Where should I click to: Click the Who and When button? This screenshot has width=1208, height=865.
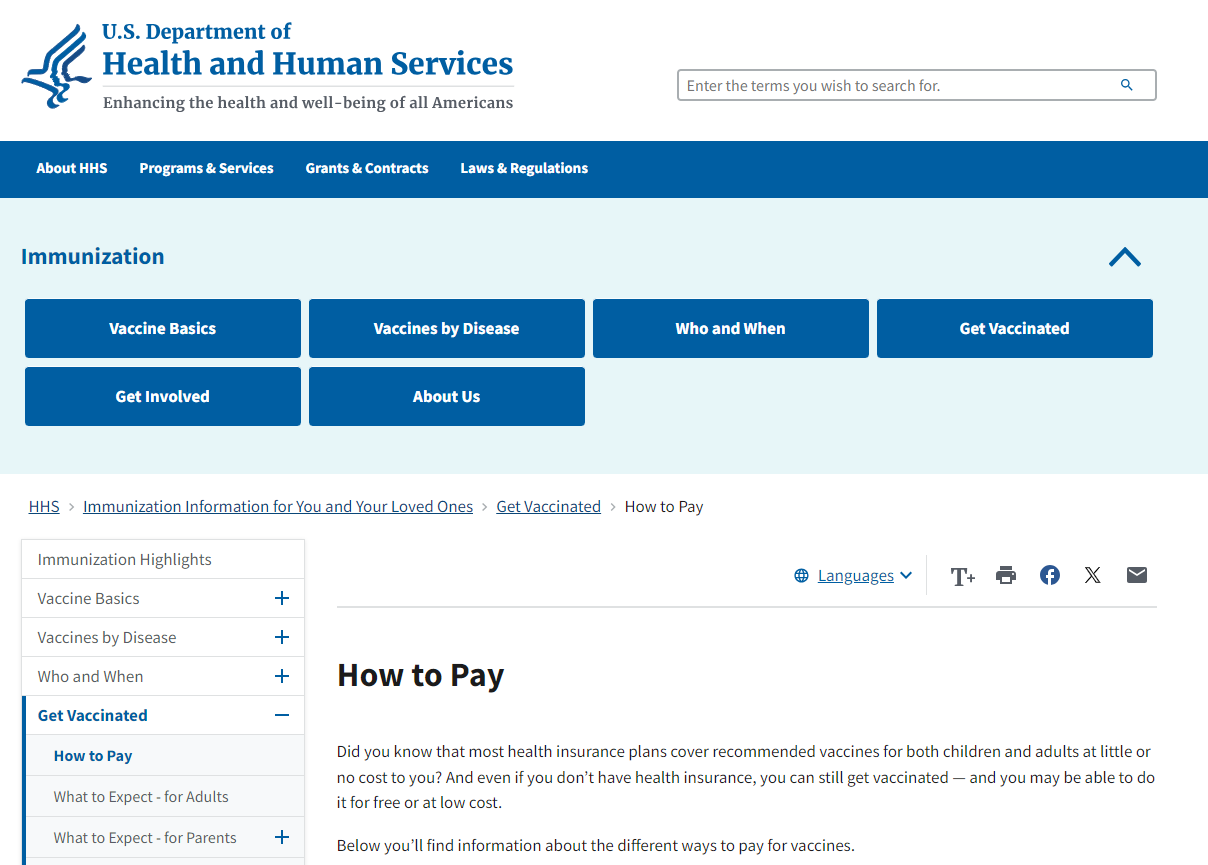point(730,328)
